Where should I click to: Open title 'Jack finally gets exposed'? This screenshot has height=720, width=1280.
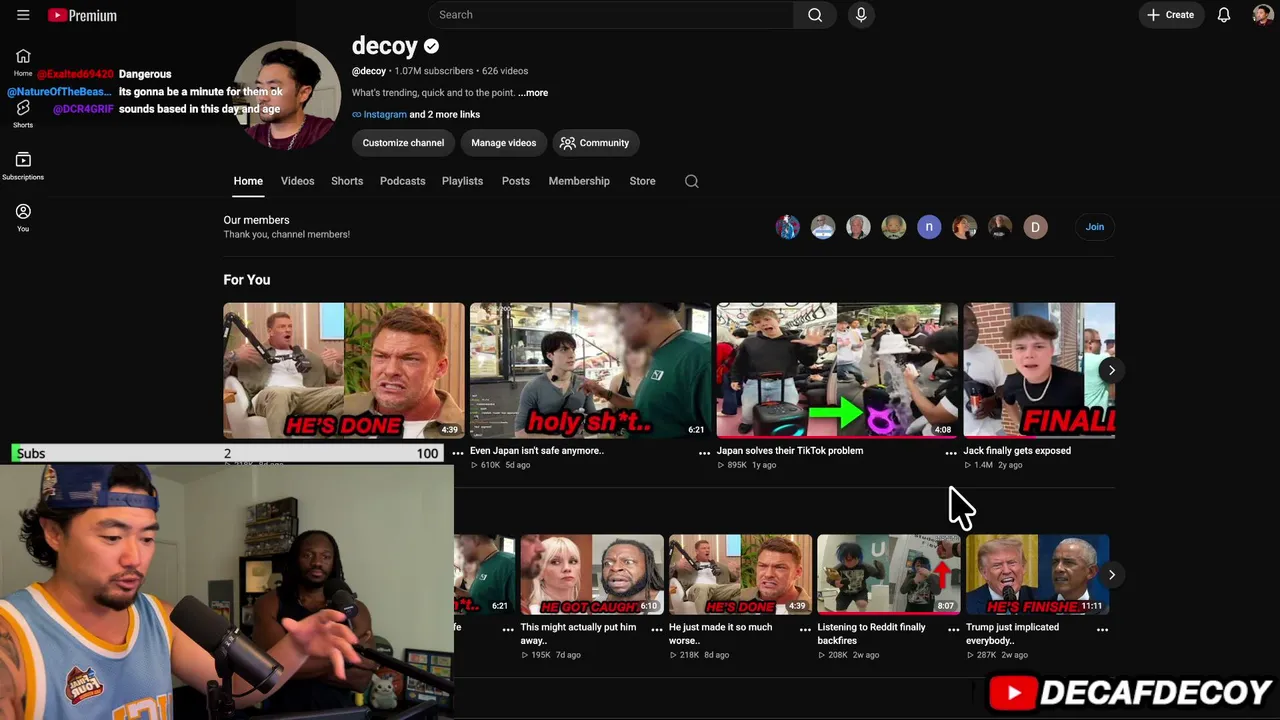[1017, 451]
